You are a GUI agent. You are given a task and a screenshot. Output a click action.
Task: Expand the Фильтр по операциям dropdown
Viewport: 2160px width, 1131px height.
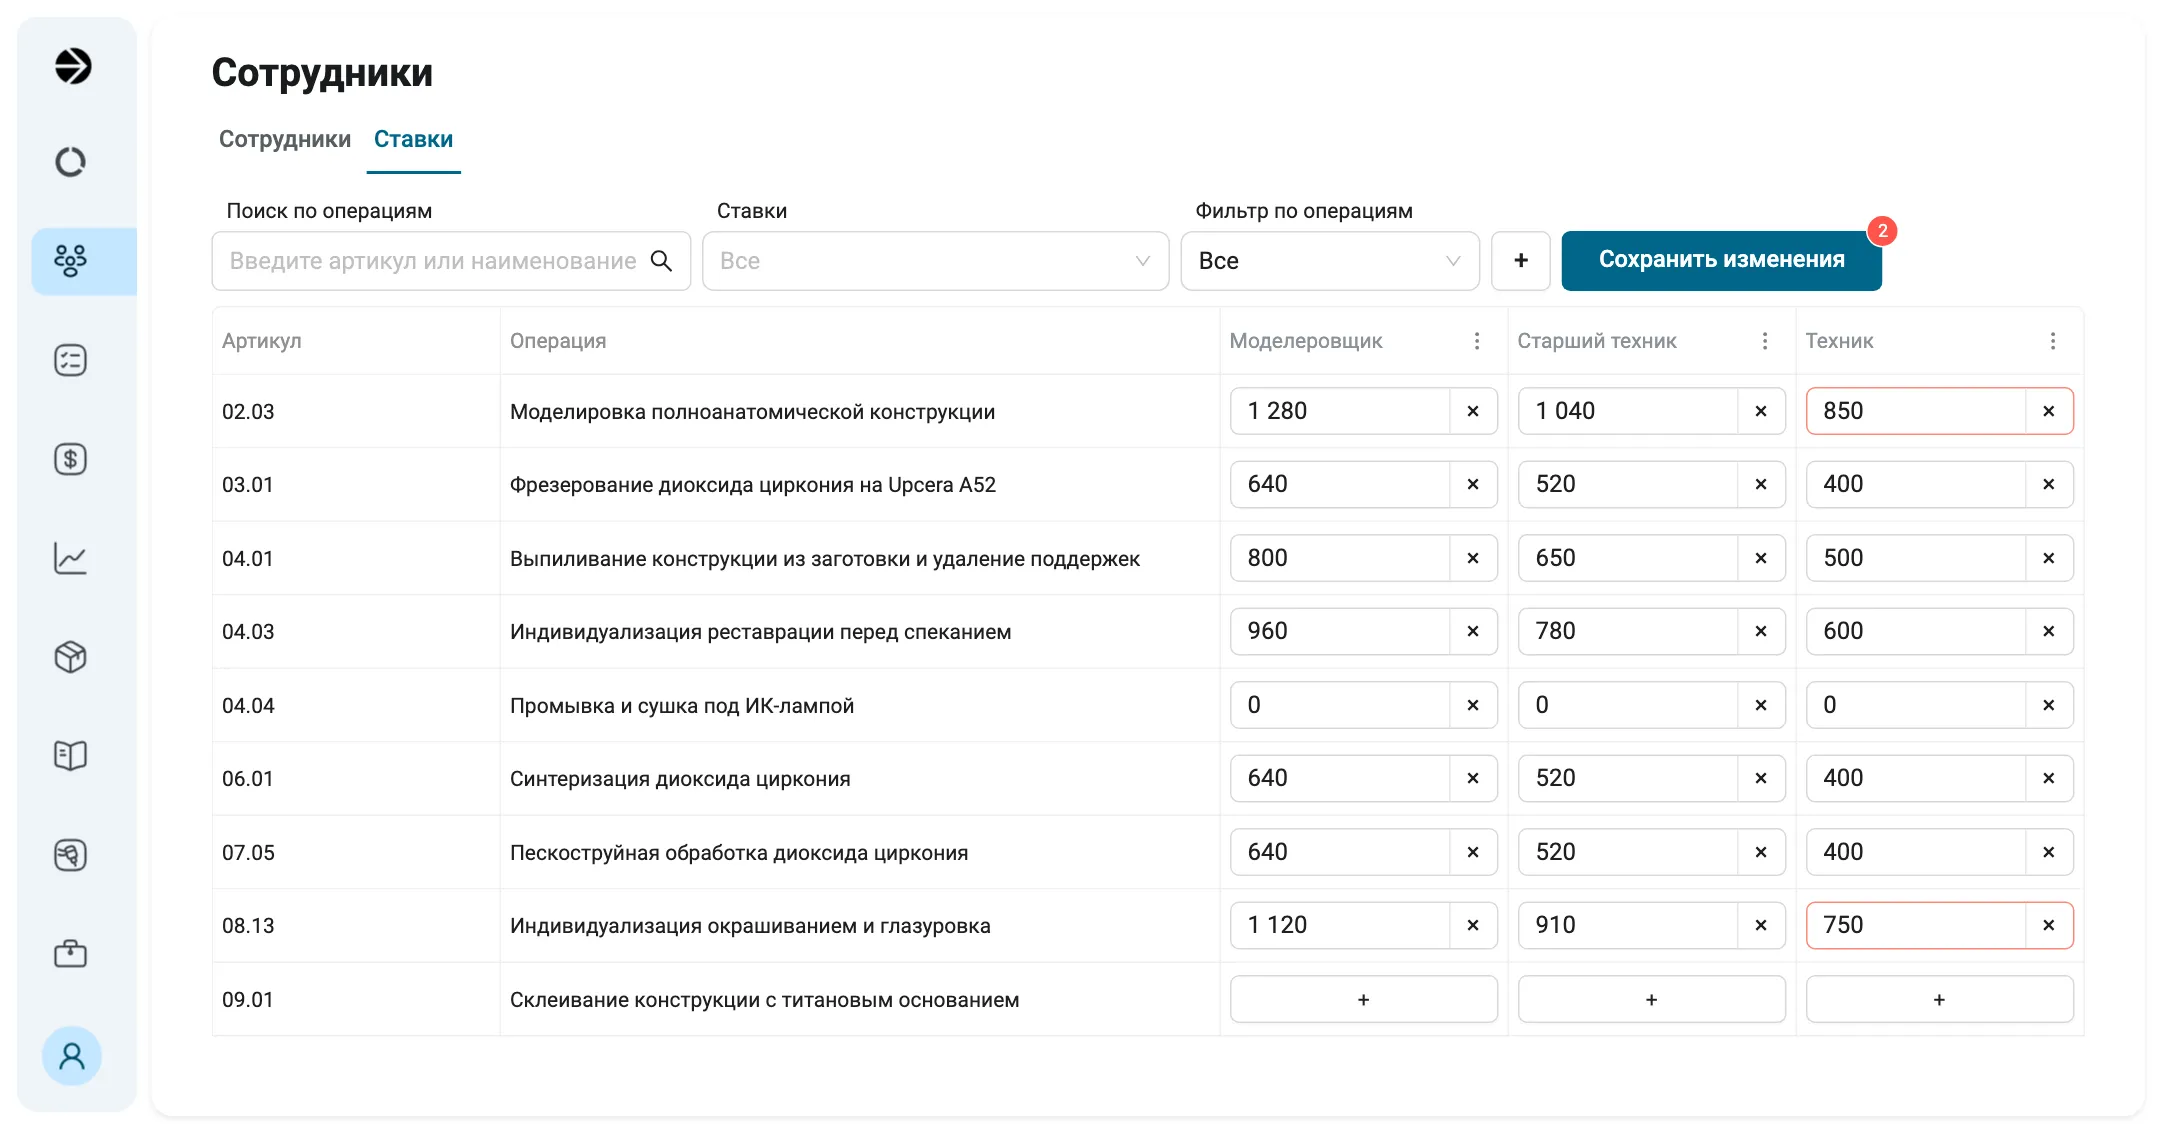tap(1330, 261)
